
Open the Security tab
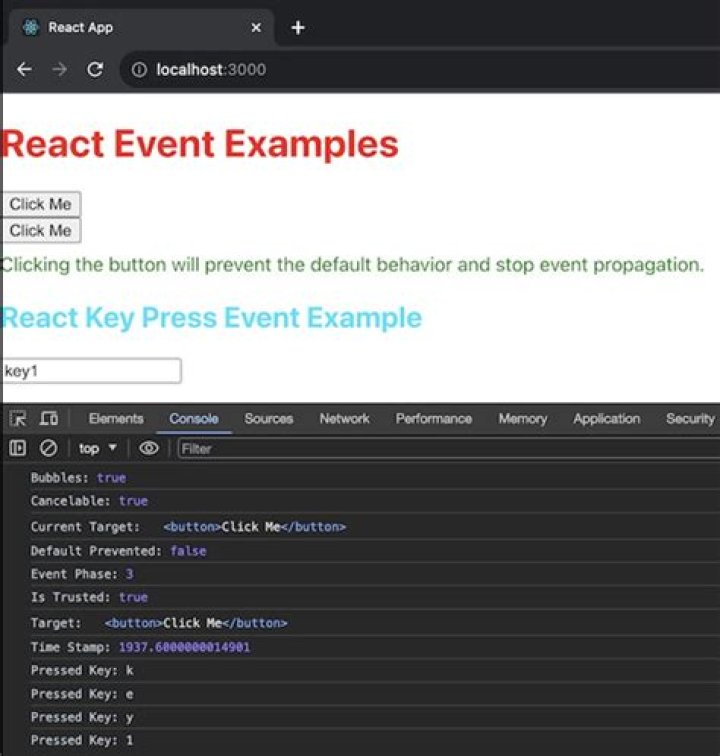click(x=690, y=418)
